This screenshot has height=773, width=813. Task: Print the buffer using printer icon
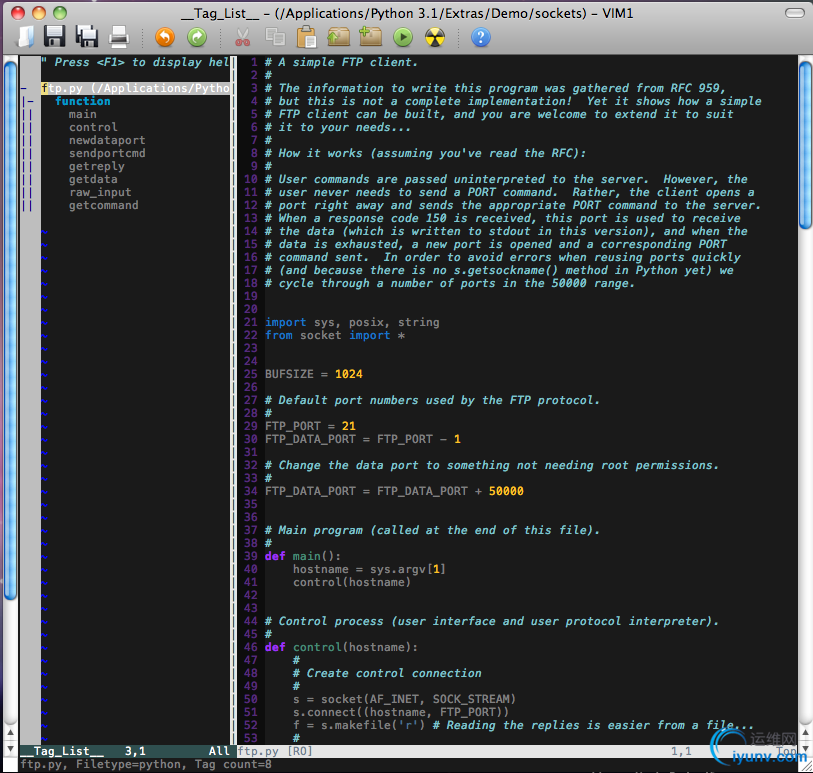(119, 37)
